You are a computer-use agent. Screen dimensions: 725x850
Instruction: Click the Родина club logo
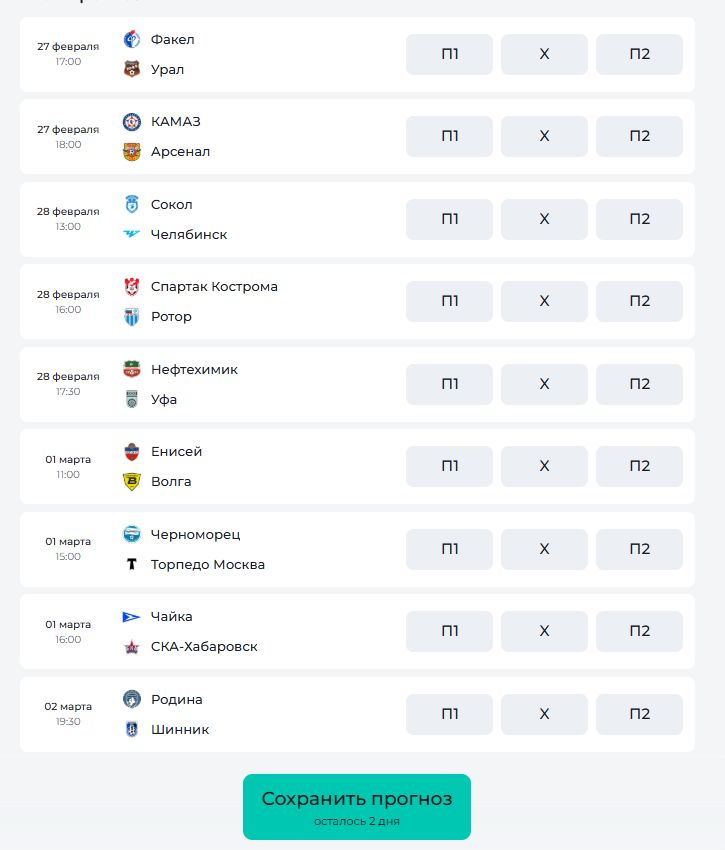132,699
